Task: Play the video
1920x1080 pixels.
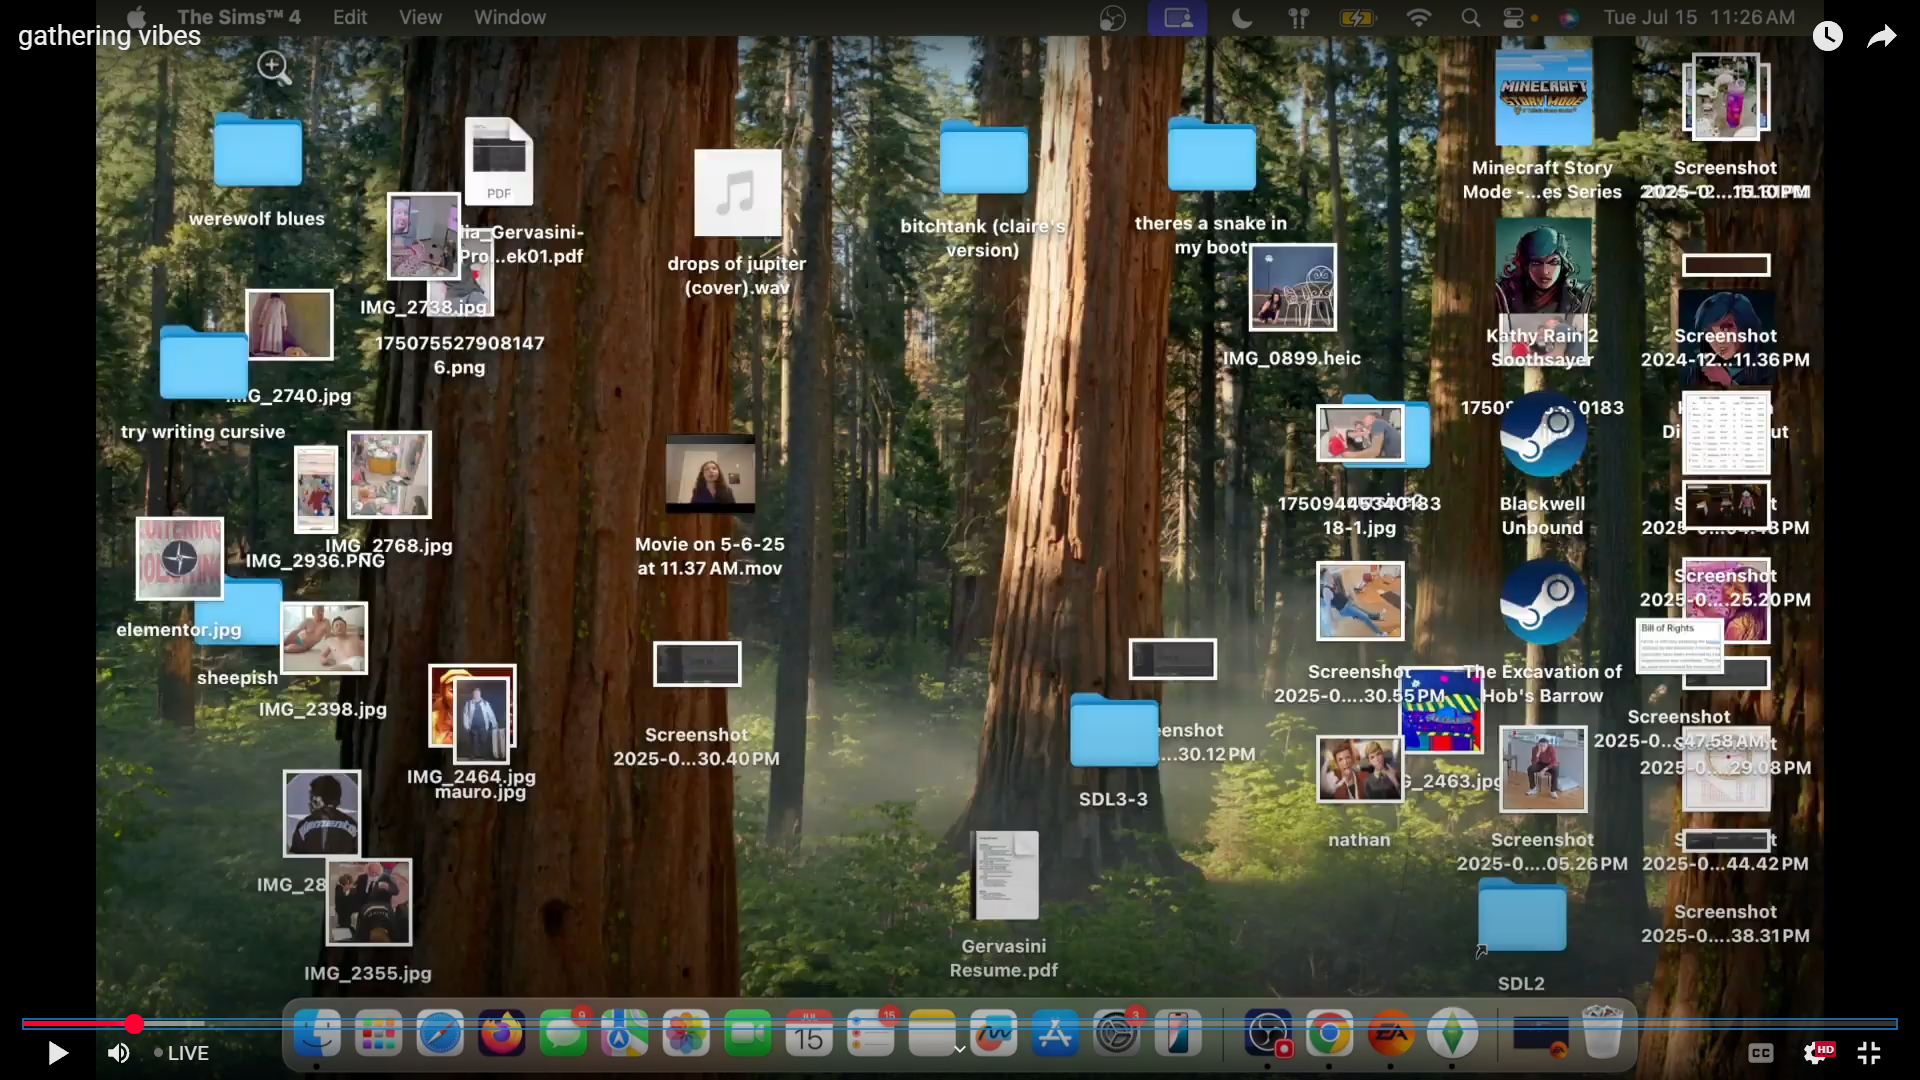Action: pos(57,1053)
